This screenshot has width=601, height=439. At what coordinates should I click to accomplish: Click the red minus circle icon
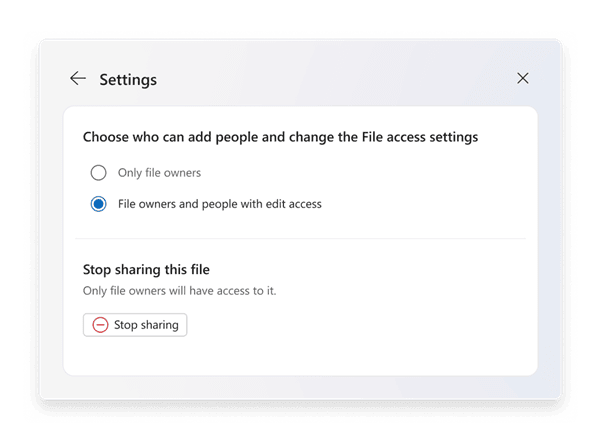click(x=100, y=325)
